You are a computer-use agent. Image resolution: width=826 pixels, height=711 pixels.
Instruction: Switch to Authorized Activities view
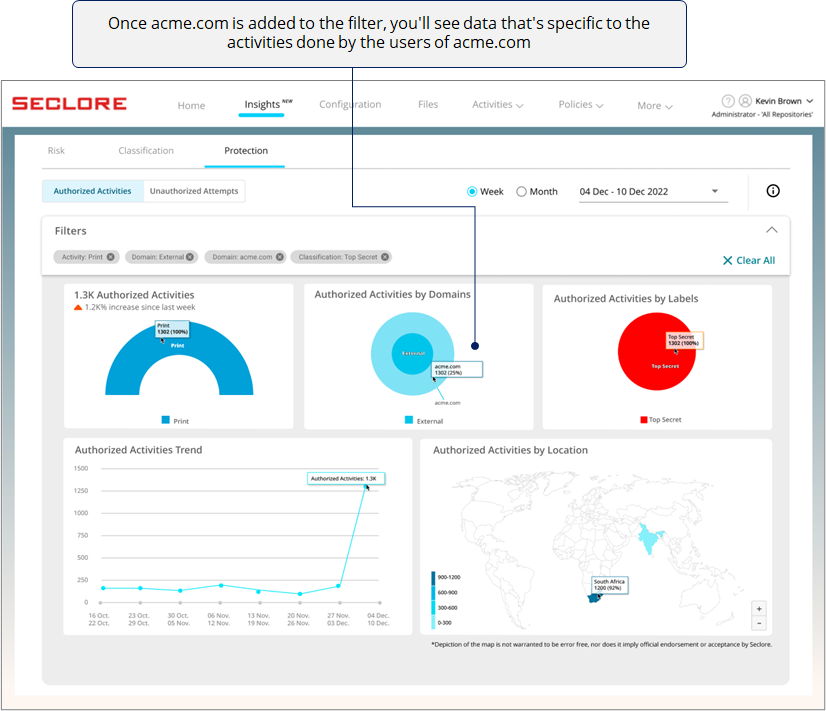click(x=92, y=191)
